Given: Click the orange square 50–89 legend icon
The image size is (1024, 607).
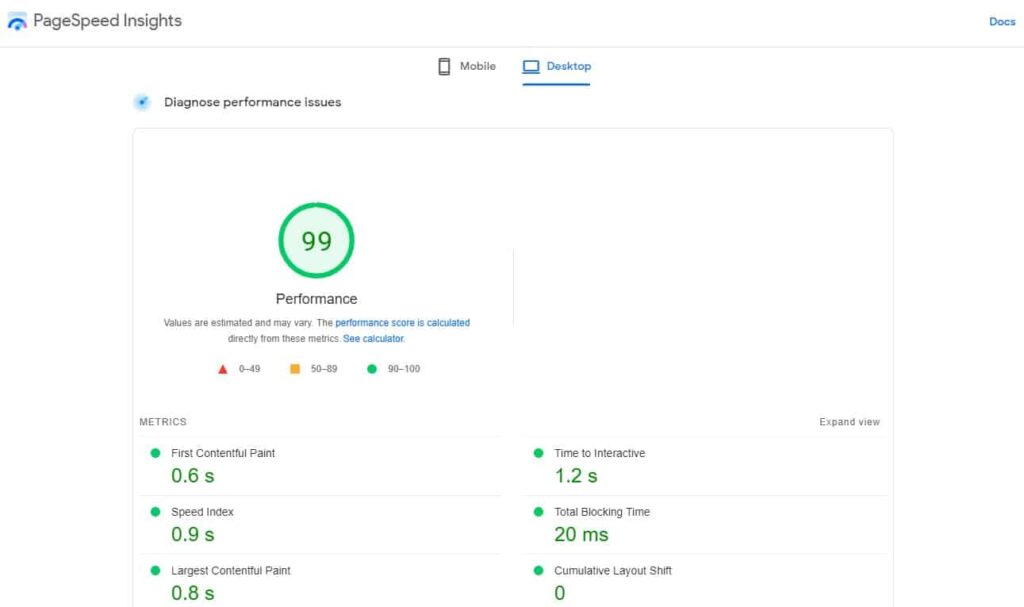Looking at the screenshot, I should coord(295,369).
